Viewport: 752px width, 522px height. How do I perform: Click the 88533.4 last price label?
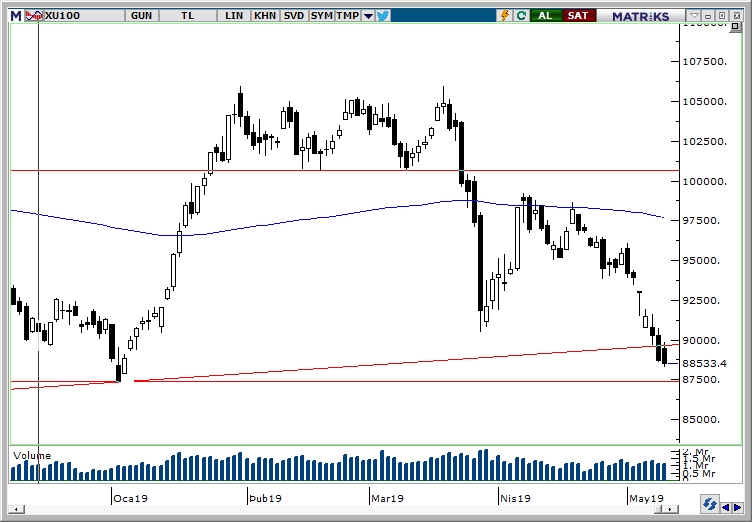705,364
